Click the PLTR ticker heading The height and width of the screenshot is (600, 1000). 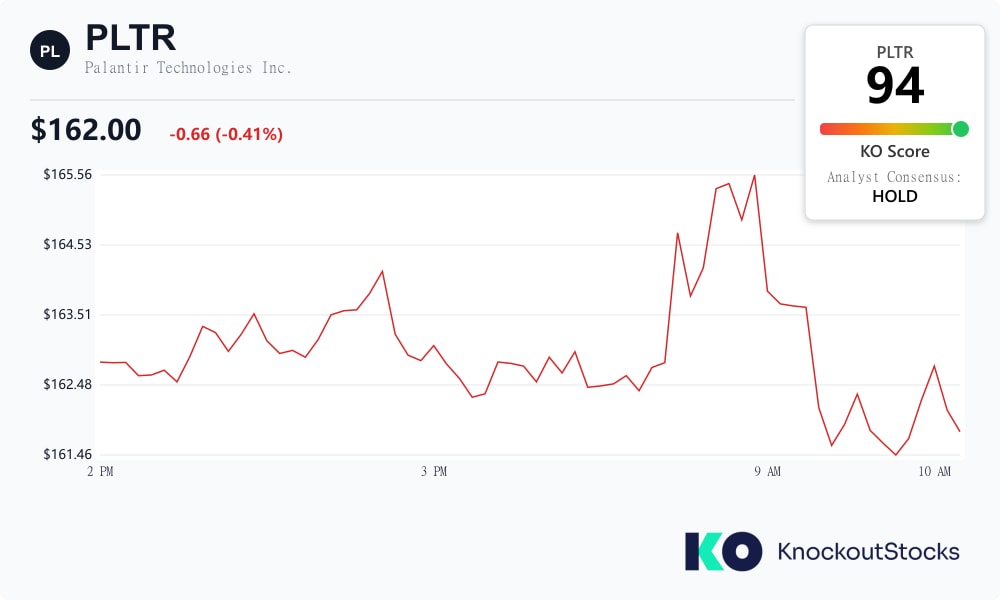coord(131,38)
